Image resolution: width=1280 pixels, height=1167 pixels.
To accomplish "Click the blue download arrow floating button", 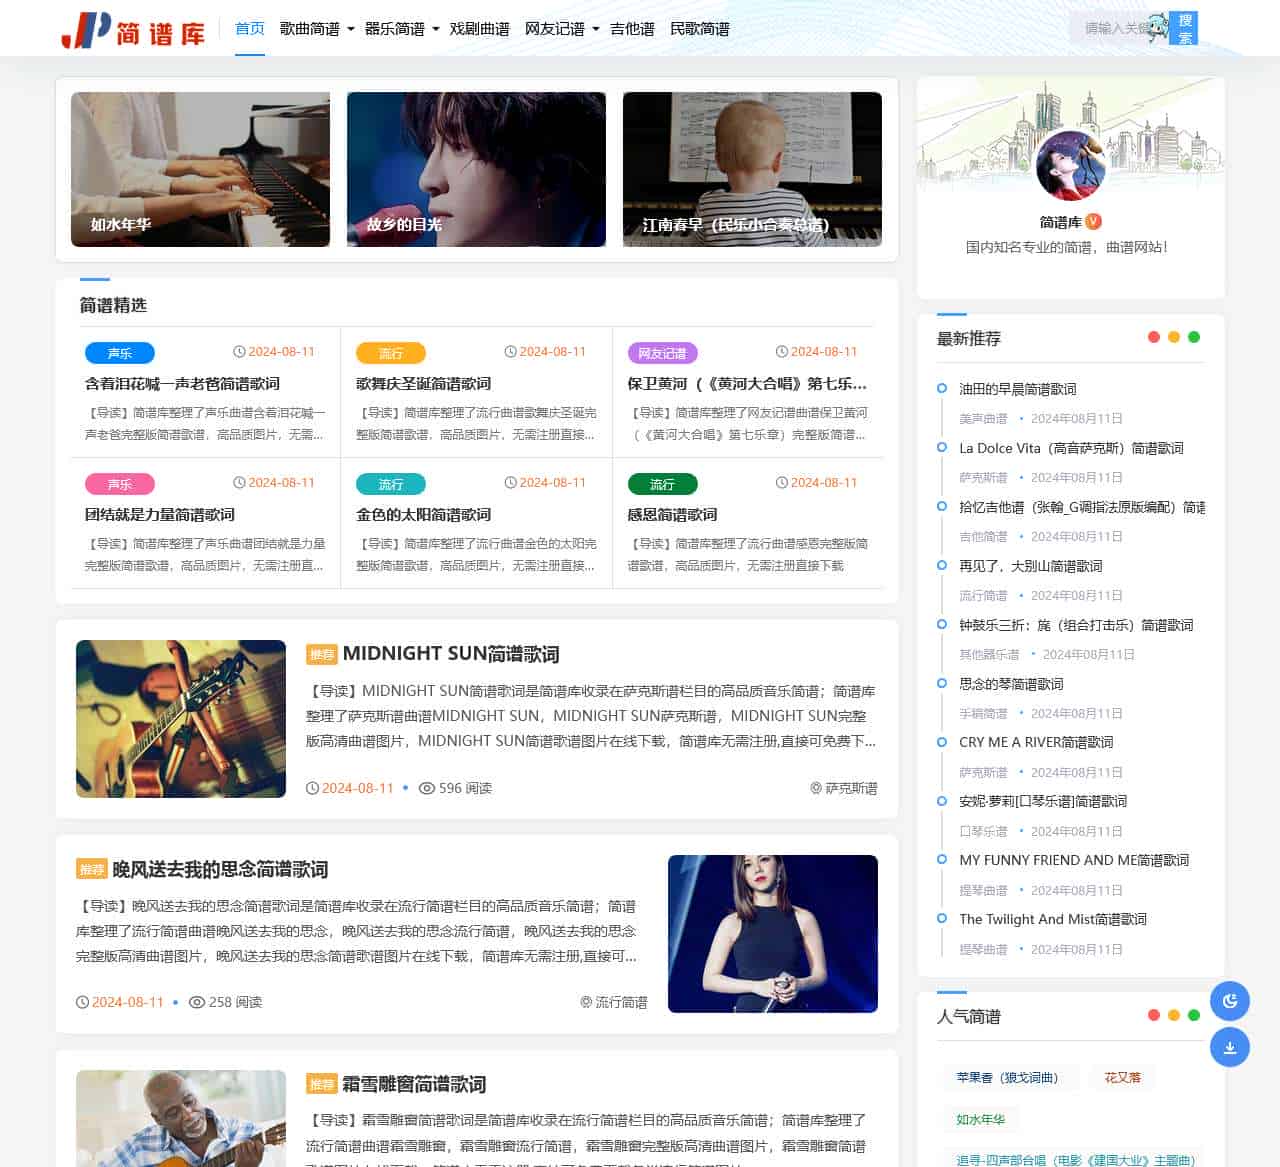I will pos(1230,1048).
